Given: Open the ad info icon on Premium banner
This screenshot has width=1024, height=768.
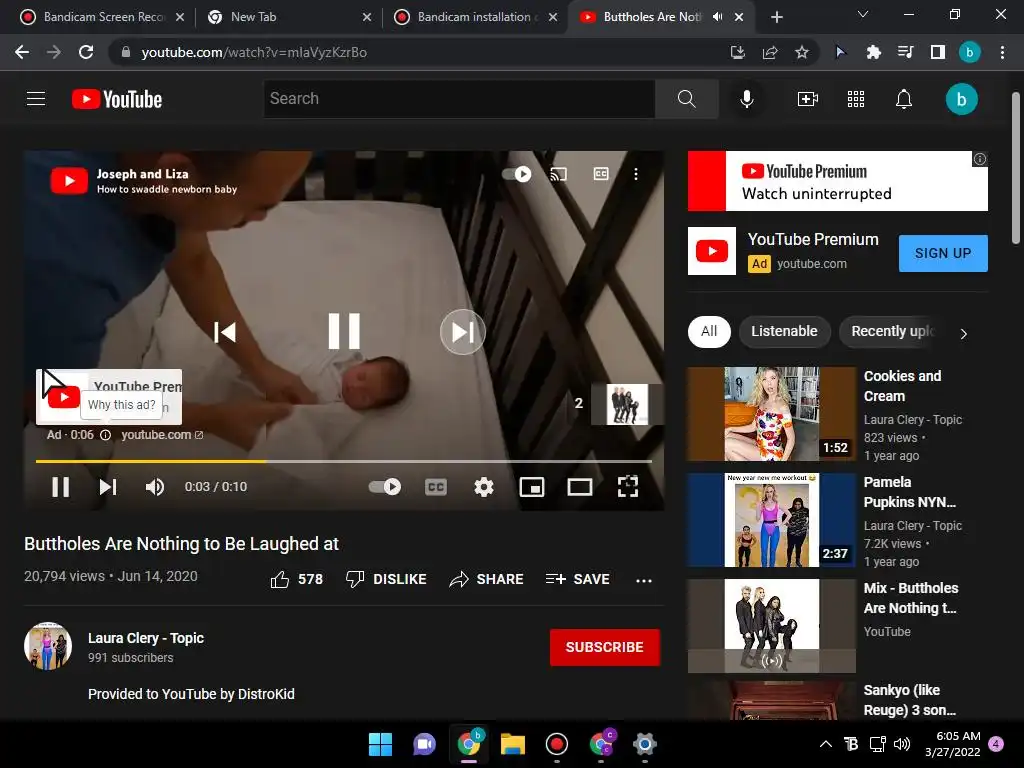Looking at the screenshot, I should coord(980,159).
